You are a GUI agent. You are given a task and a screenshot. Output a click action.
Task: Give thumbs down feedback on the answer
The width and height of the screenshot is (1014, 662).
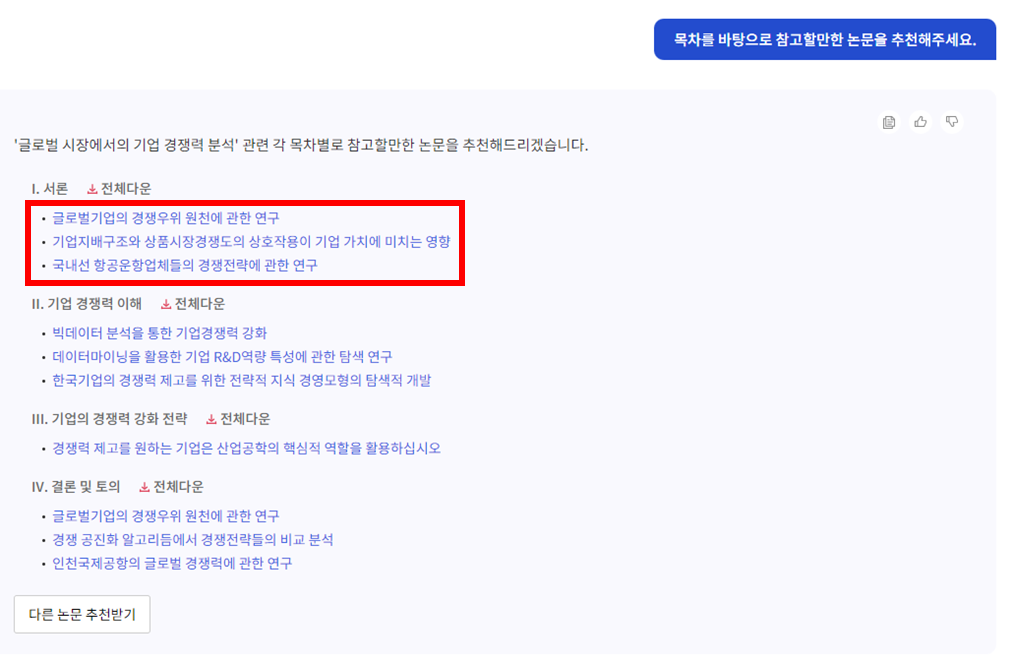coord(952,121)
